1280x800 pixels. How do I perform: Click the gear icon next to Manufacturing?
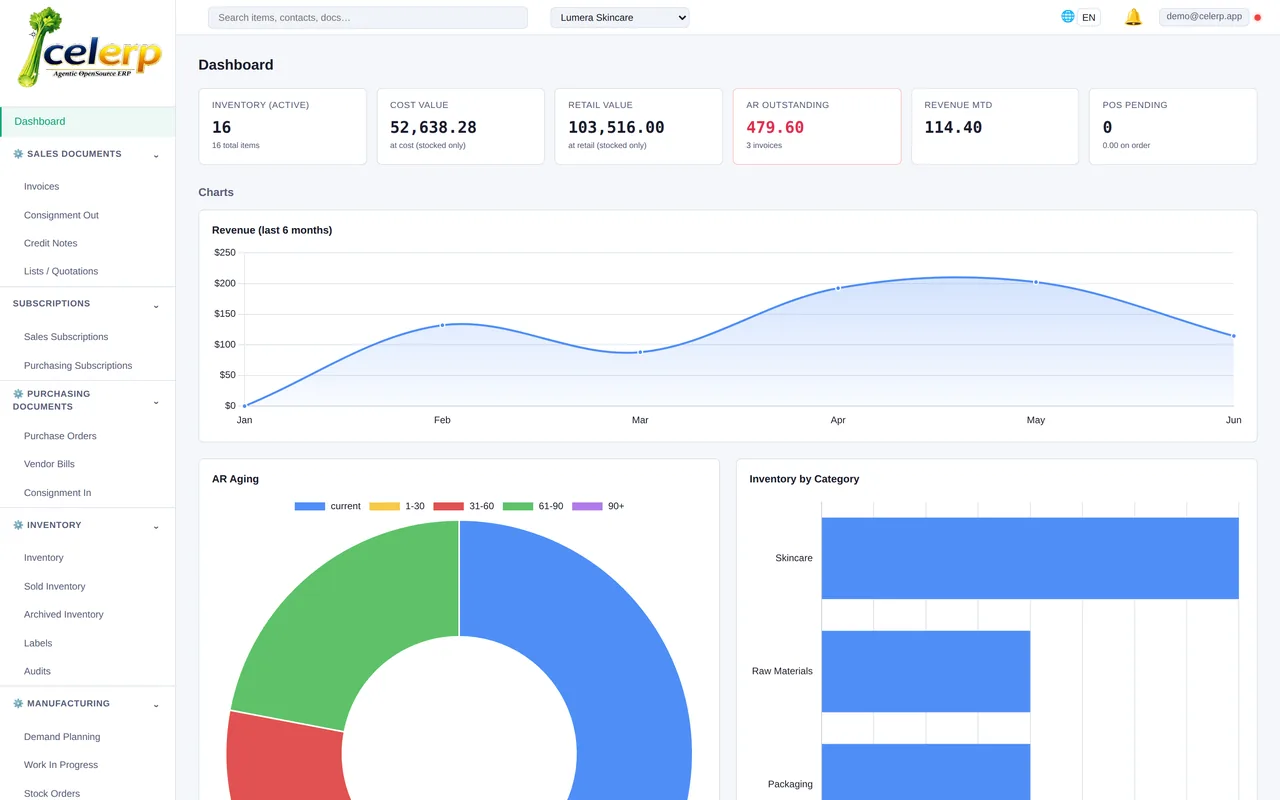click(x=18, y=704)
